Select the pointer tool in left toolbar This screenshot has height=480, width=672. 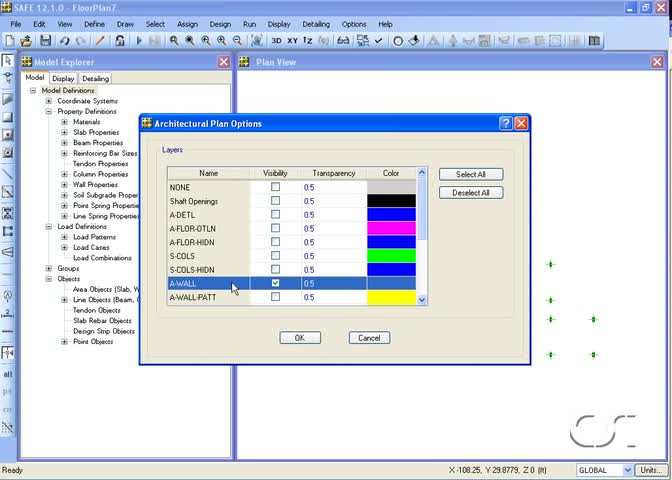point(8,61)
